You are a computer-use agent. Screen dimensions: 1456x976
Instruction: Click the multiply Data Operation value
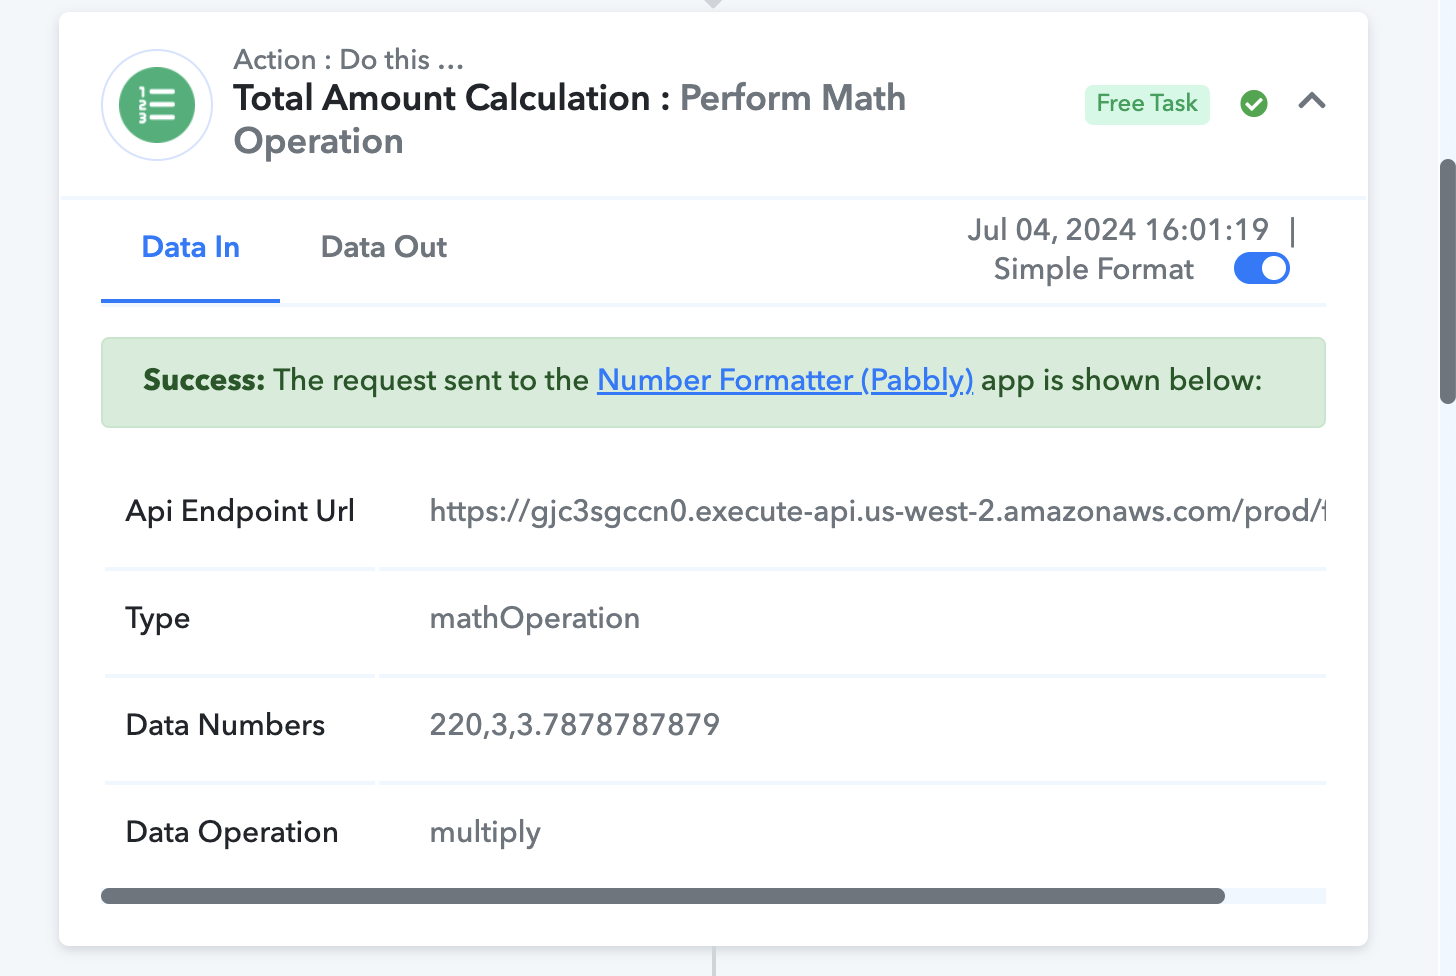485,832
